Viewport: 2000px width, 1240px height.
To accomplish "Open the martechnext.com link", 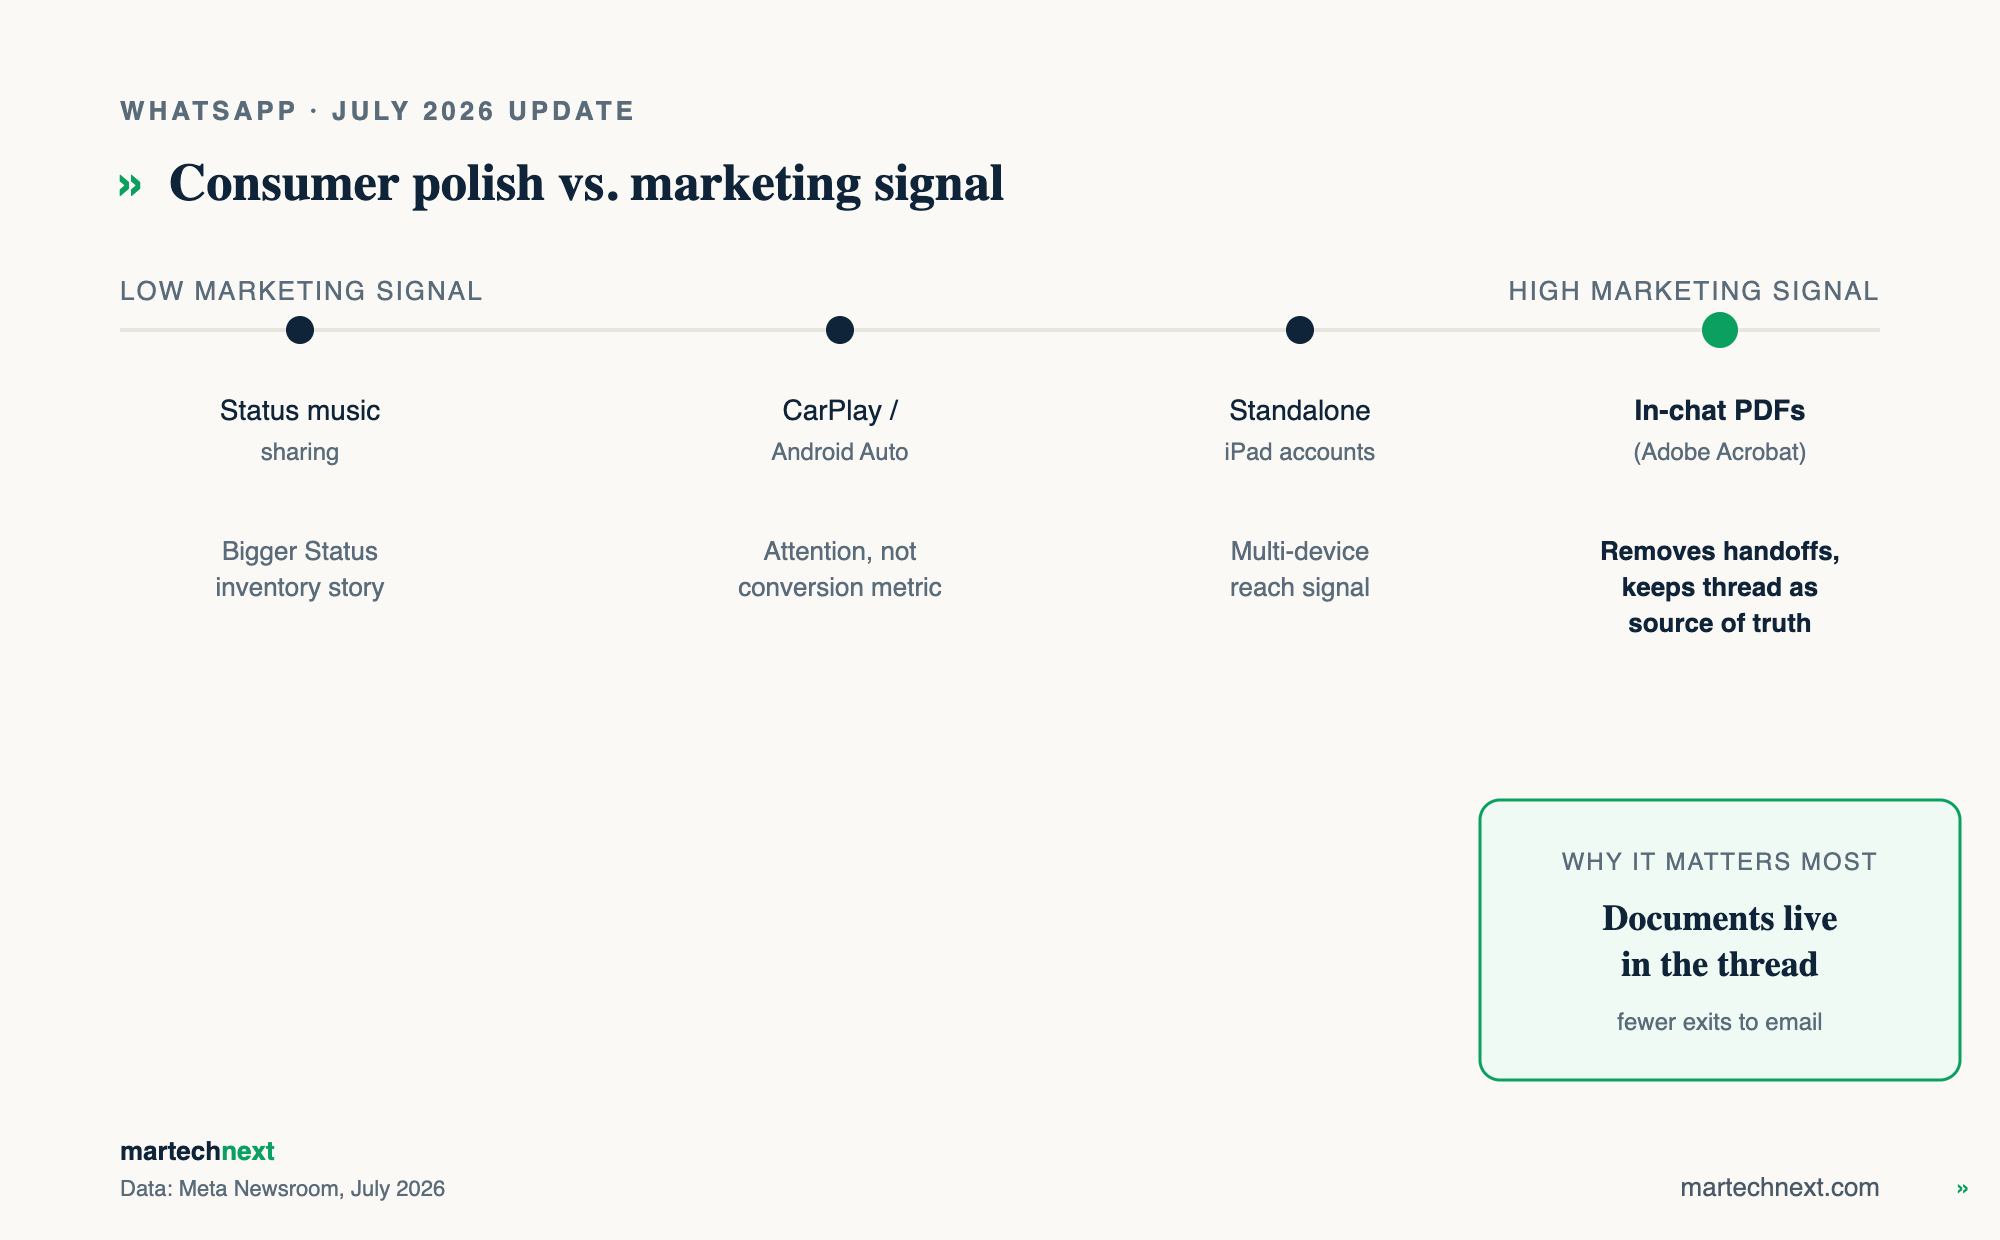I will [x=1779, y=1187].
